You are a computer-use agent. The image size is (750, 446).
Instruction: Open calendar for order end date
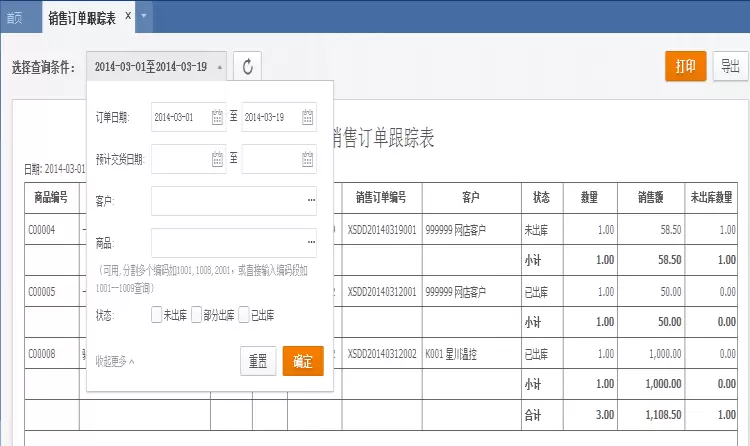[308, 117]
